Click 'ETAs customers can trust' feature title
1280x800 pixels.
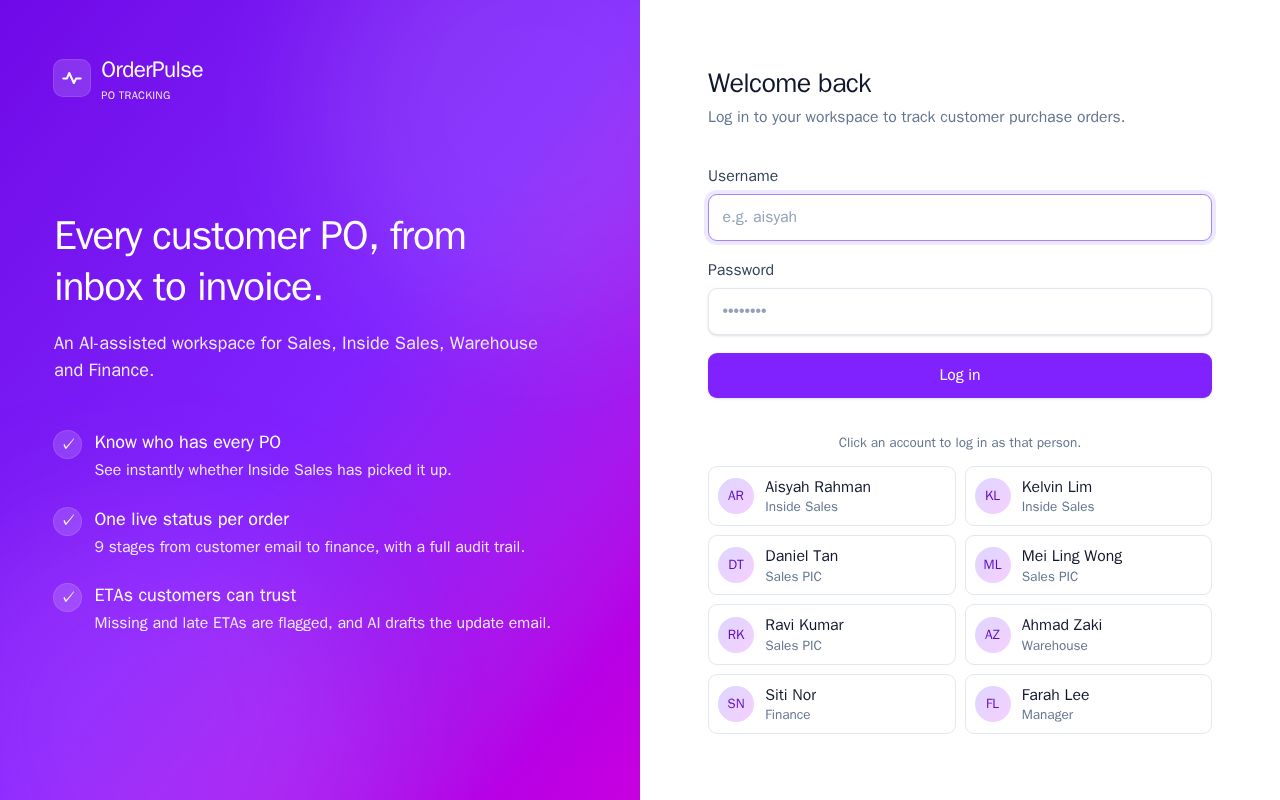[195, 595]
